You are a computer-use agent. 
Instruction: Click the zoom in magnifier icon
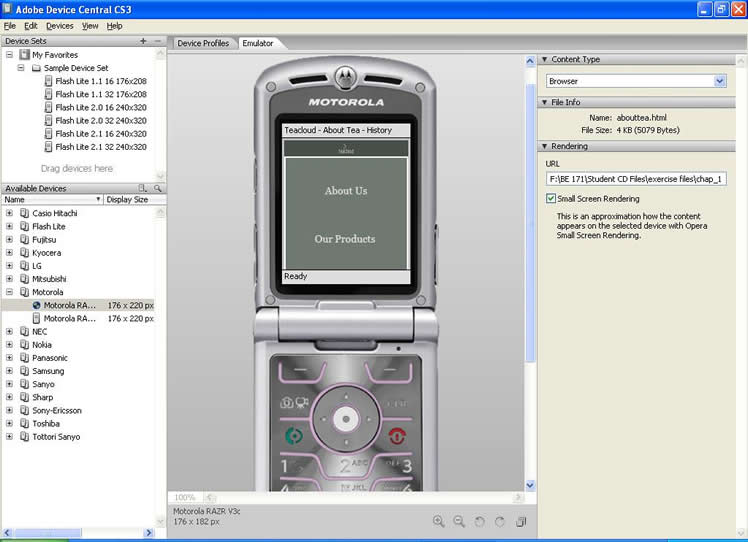[438, 521]
